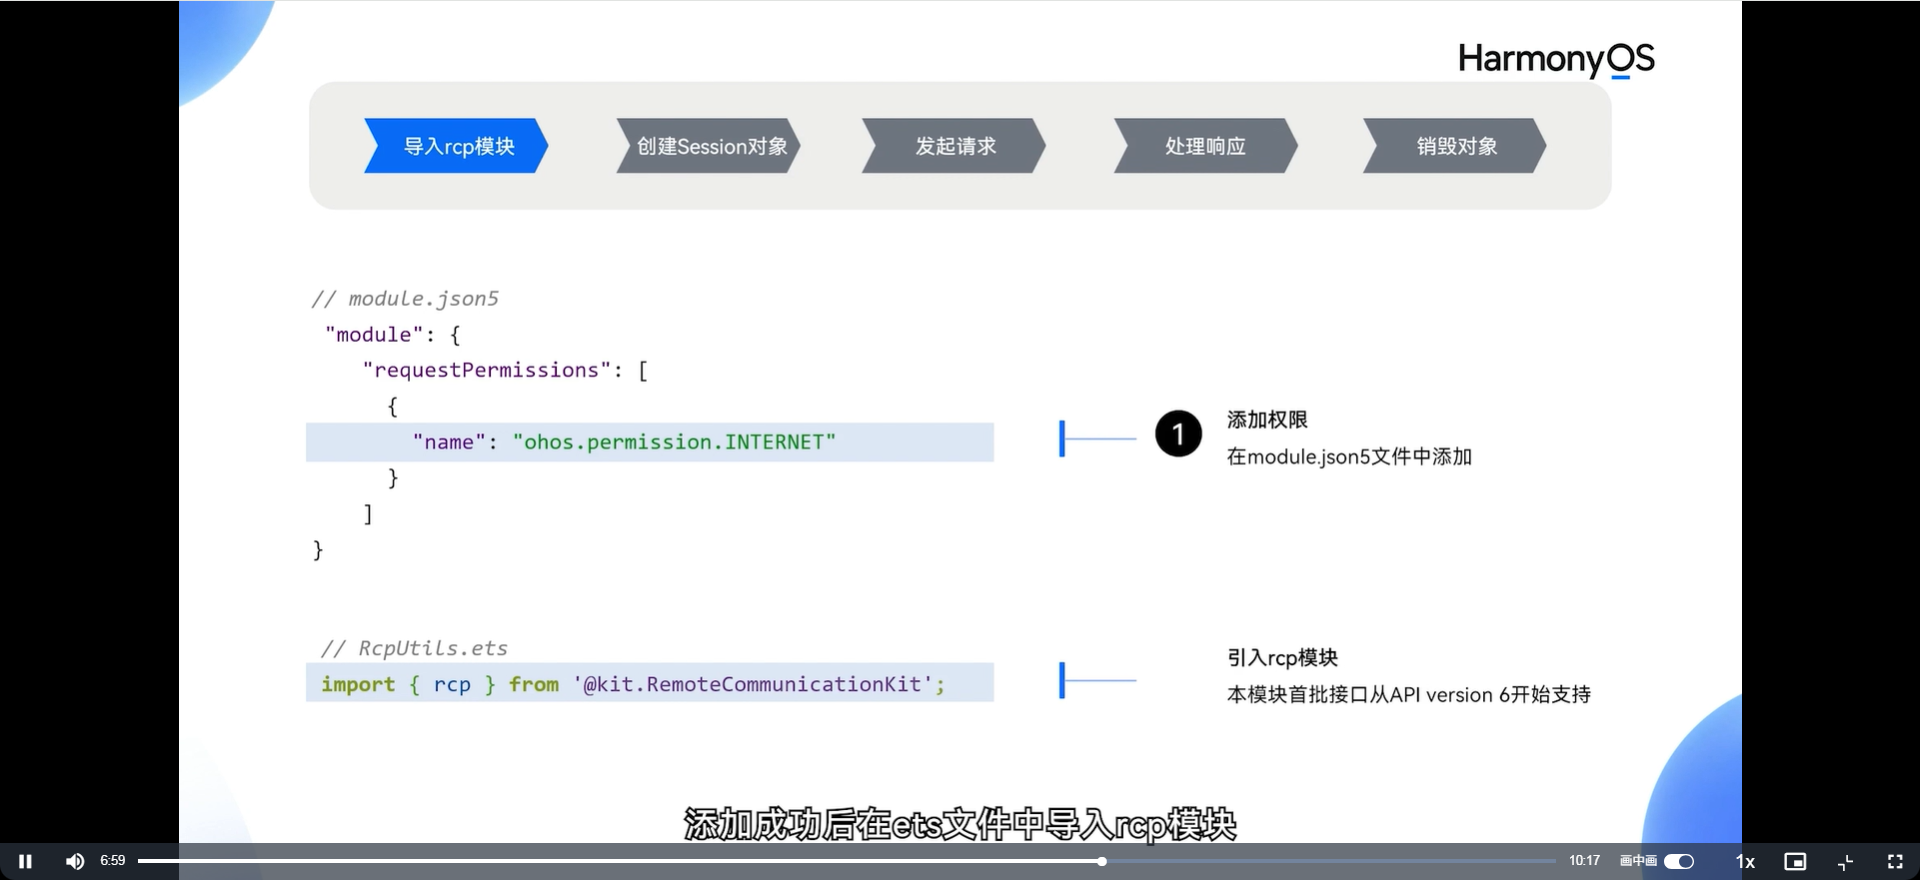Click the "module": { code line
1920x880 pixels.
click(392, 334)
